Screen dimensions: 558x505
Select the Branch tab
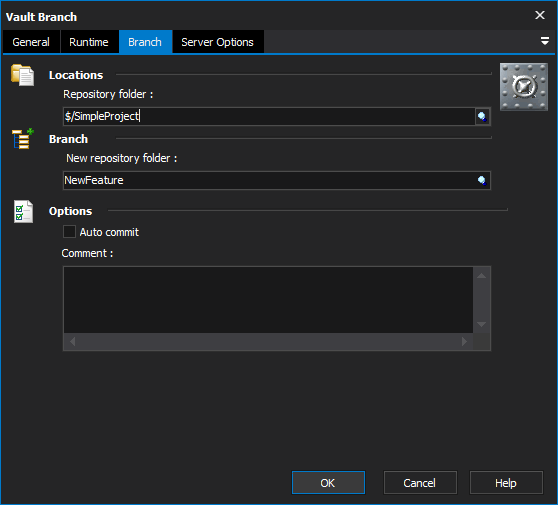pos(145,42)
